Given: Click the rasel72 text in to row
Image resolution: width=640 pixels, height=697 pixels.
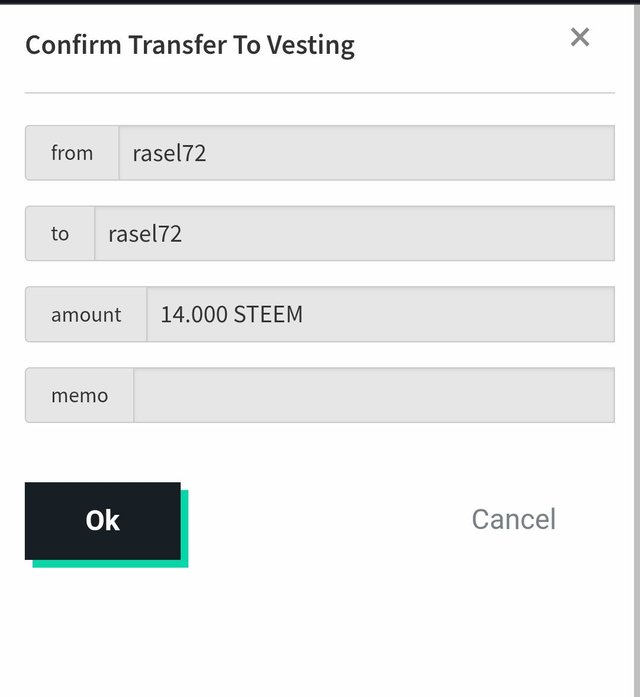Looking at the screenshot, I should click(x=145, y=234).
